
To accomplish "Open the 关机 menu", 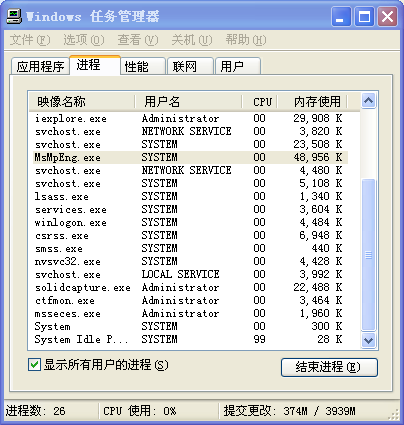I will [x=192, y=40].
